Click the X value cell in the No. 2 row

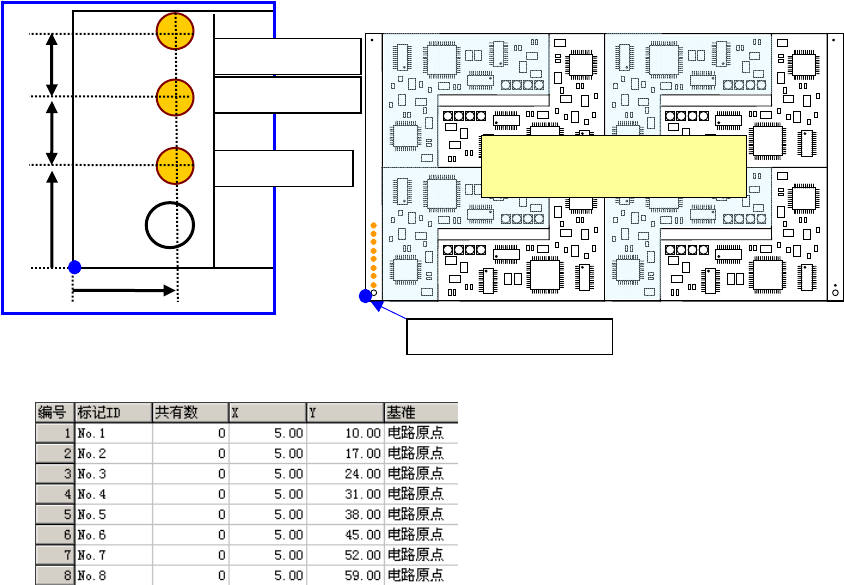[268, 454]
